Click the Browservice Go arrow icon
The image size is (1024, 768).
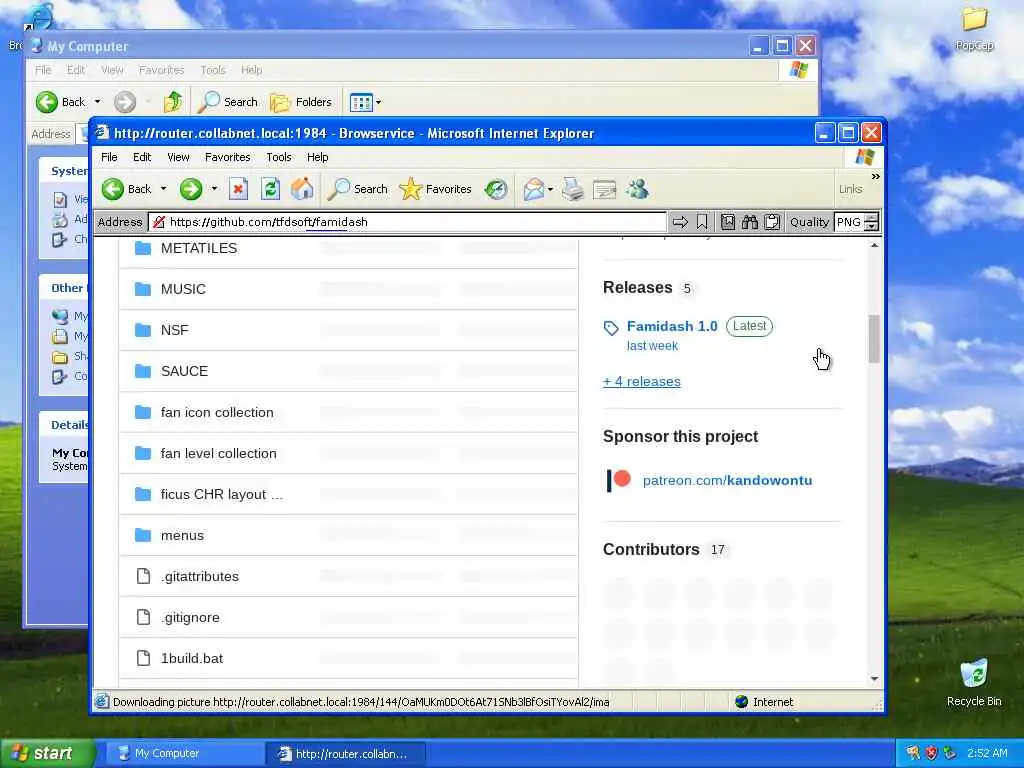click(x=680, y=223)
